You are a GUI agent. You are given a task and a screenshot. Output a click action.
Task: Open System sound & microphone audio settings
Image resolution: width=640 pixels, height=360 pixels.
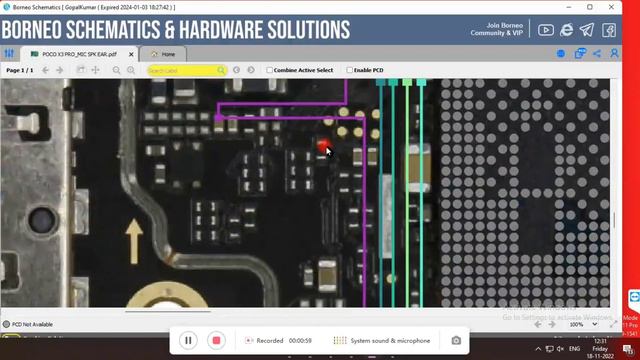pyautogui.click(x=382, y=340)
